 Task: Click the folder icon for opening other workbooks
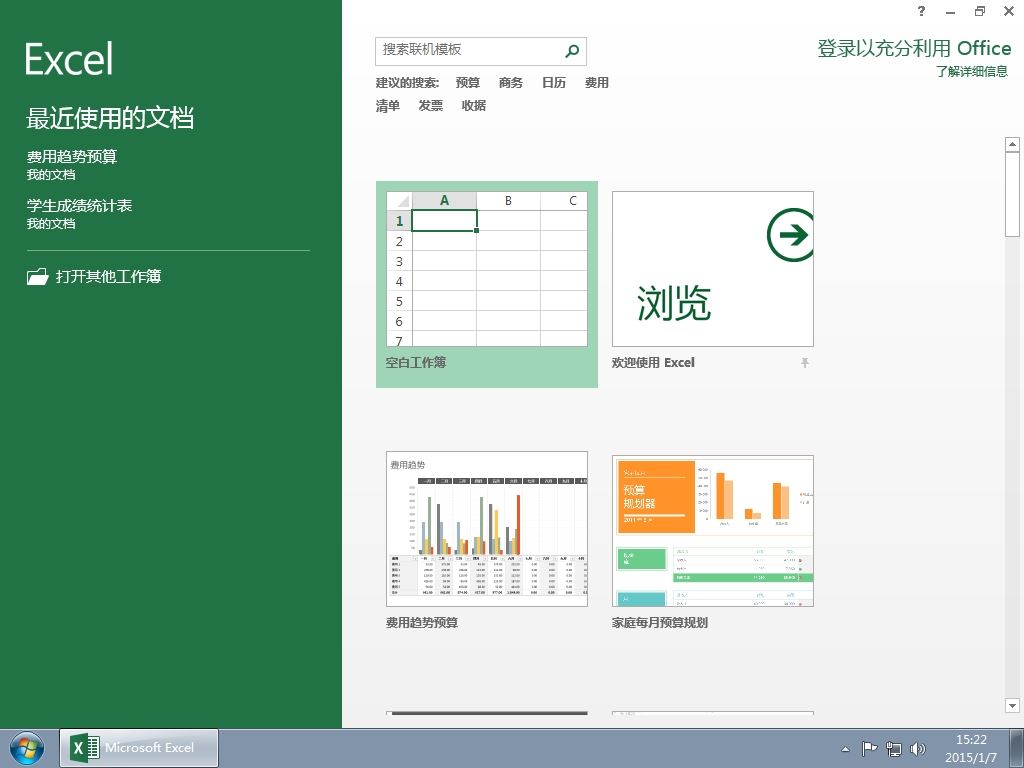(x=37, y=277)
